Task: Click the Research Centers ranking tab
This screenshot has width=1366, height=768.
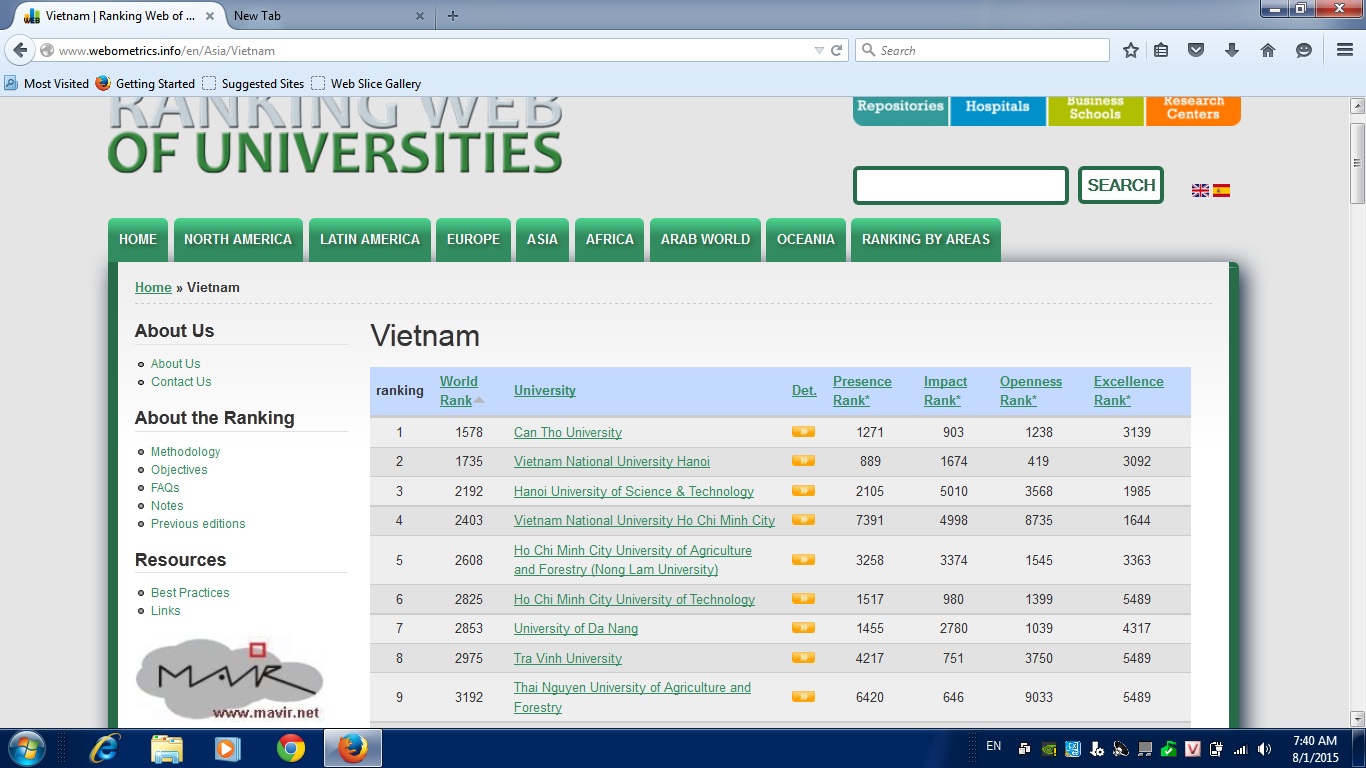Action: (1193, 110)
